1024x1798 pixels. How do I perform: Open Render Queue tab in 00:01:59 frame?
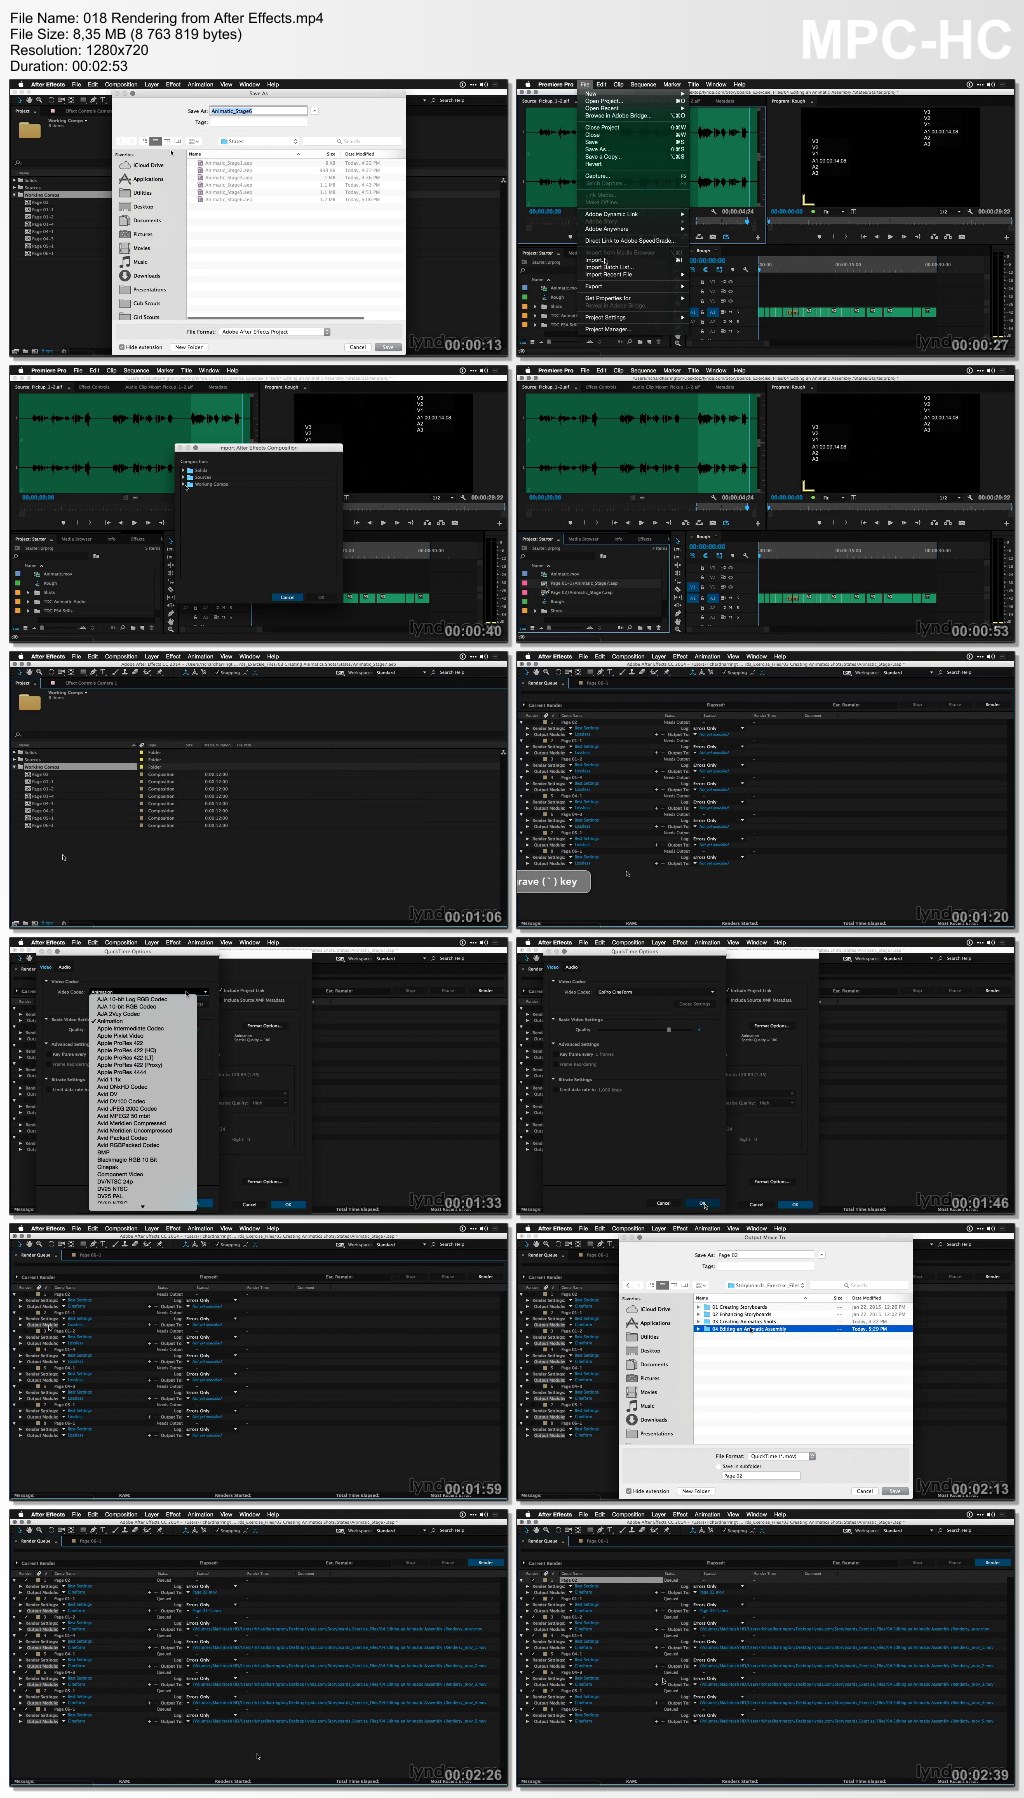pyautogui.click(x=35, y=1255)
